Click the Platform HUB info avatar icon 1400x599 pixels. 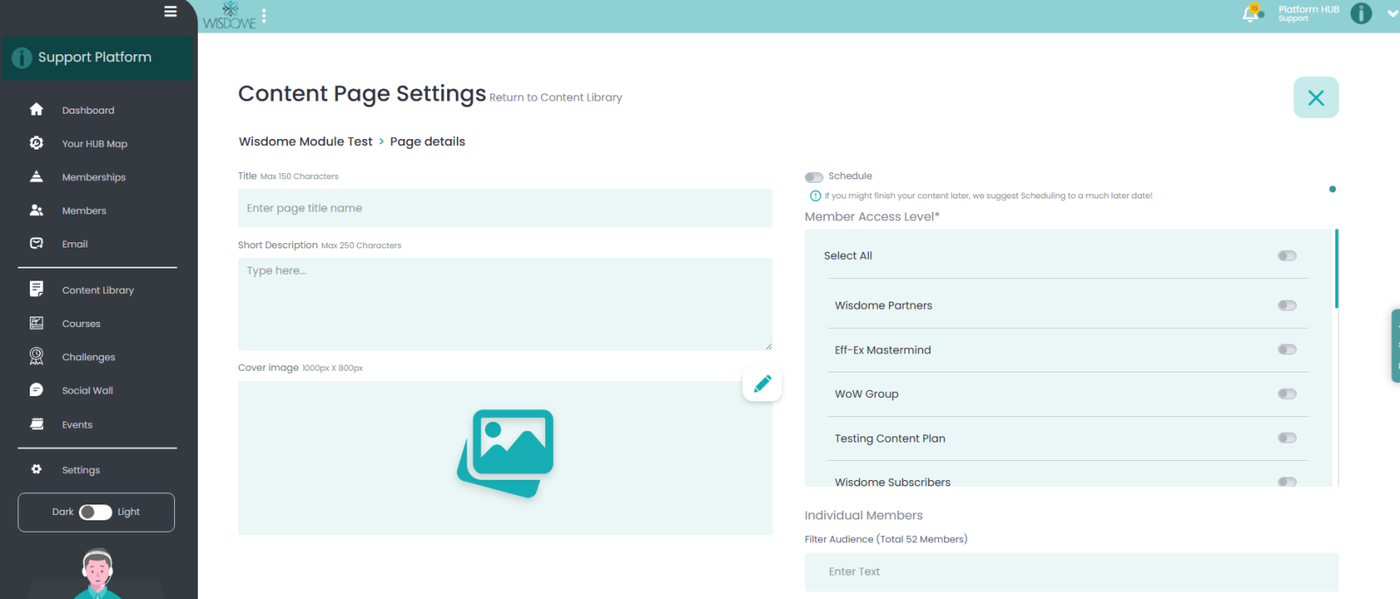[1361, 13]
